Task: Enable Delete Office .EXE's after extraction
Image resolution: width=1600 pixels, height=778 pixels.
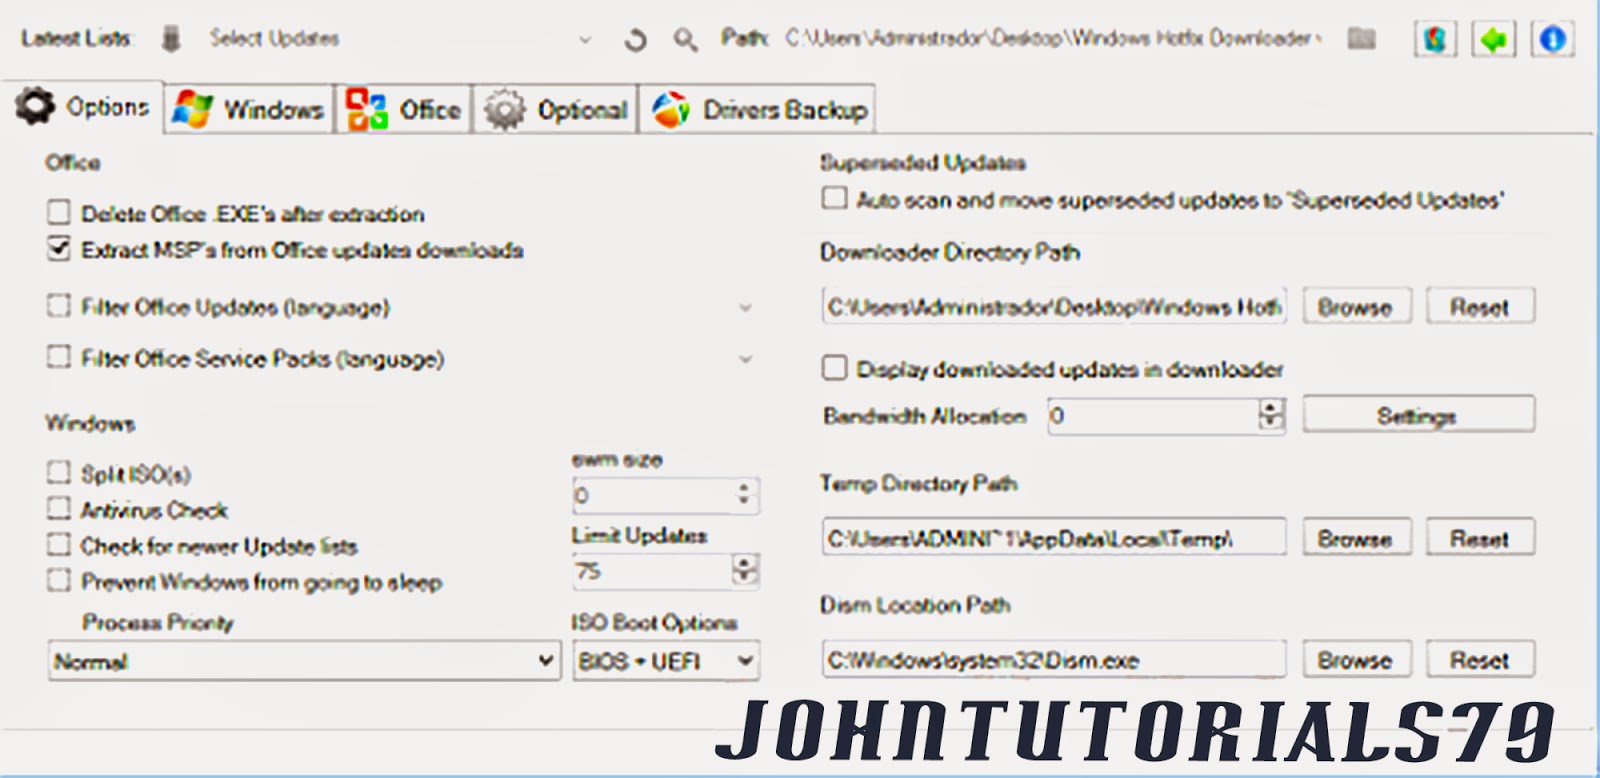Action: coord(59,212)
